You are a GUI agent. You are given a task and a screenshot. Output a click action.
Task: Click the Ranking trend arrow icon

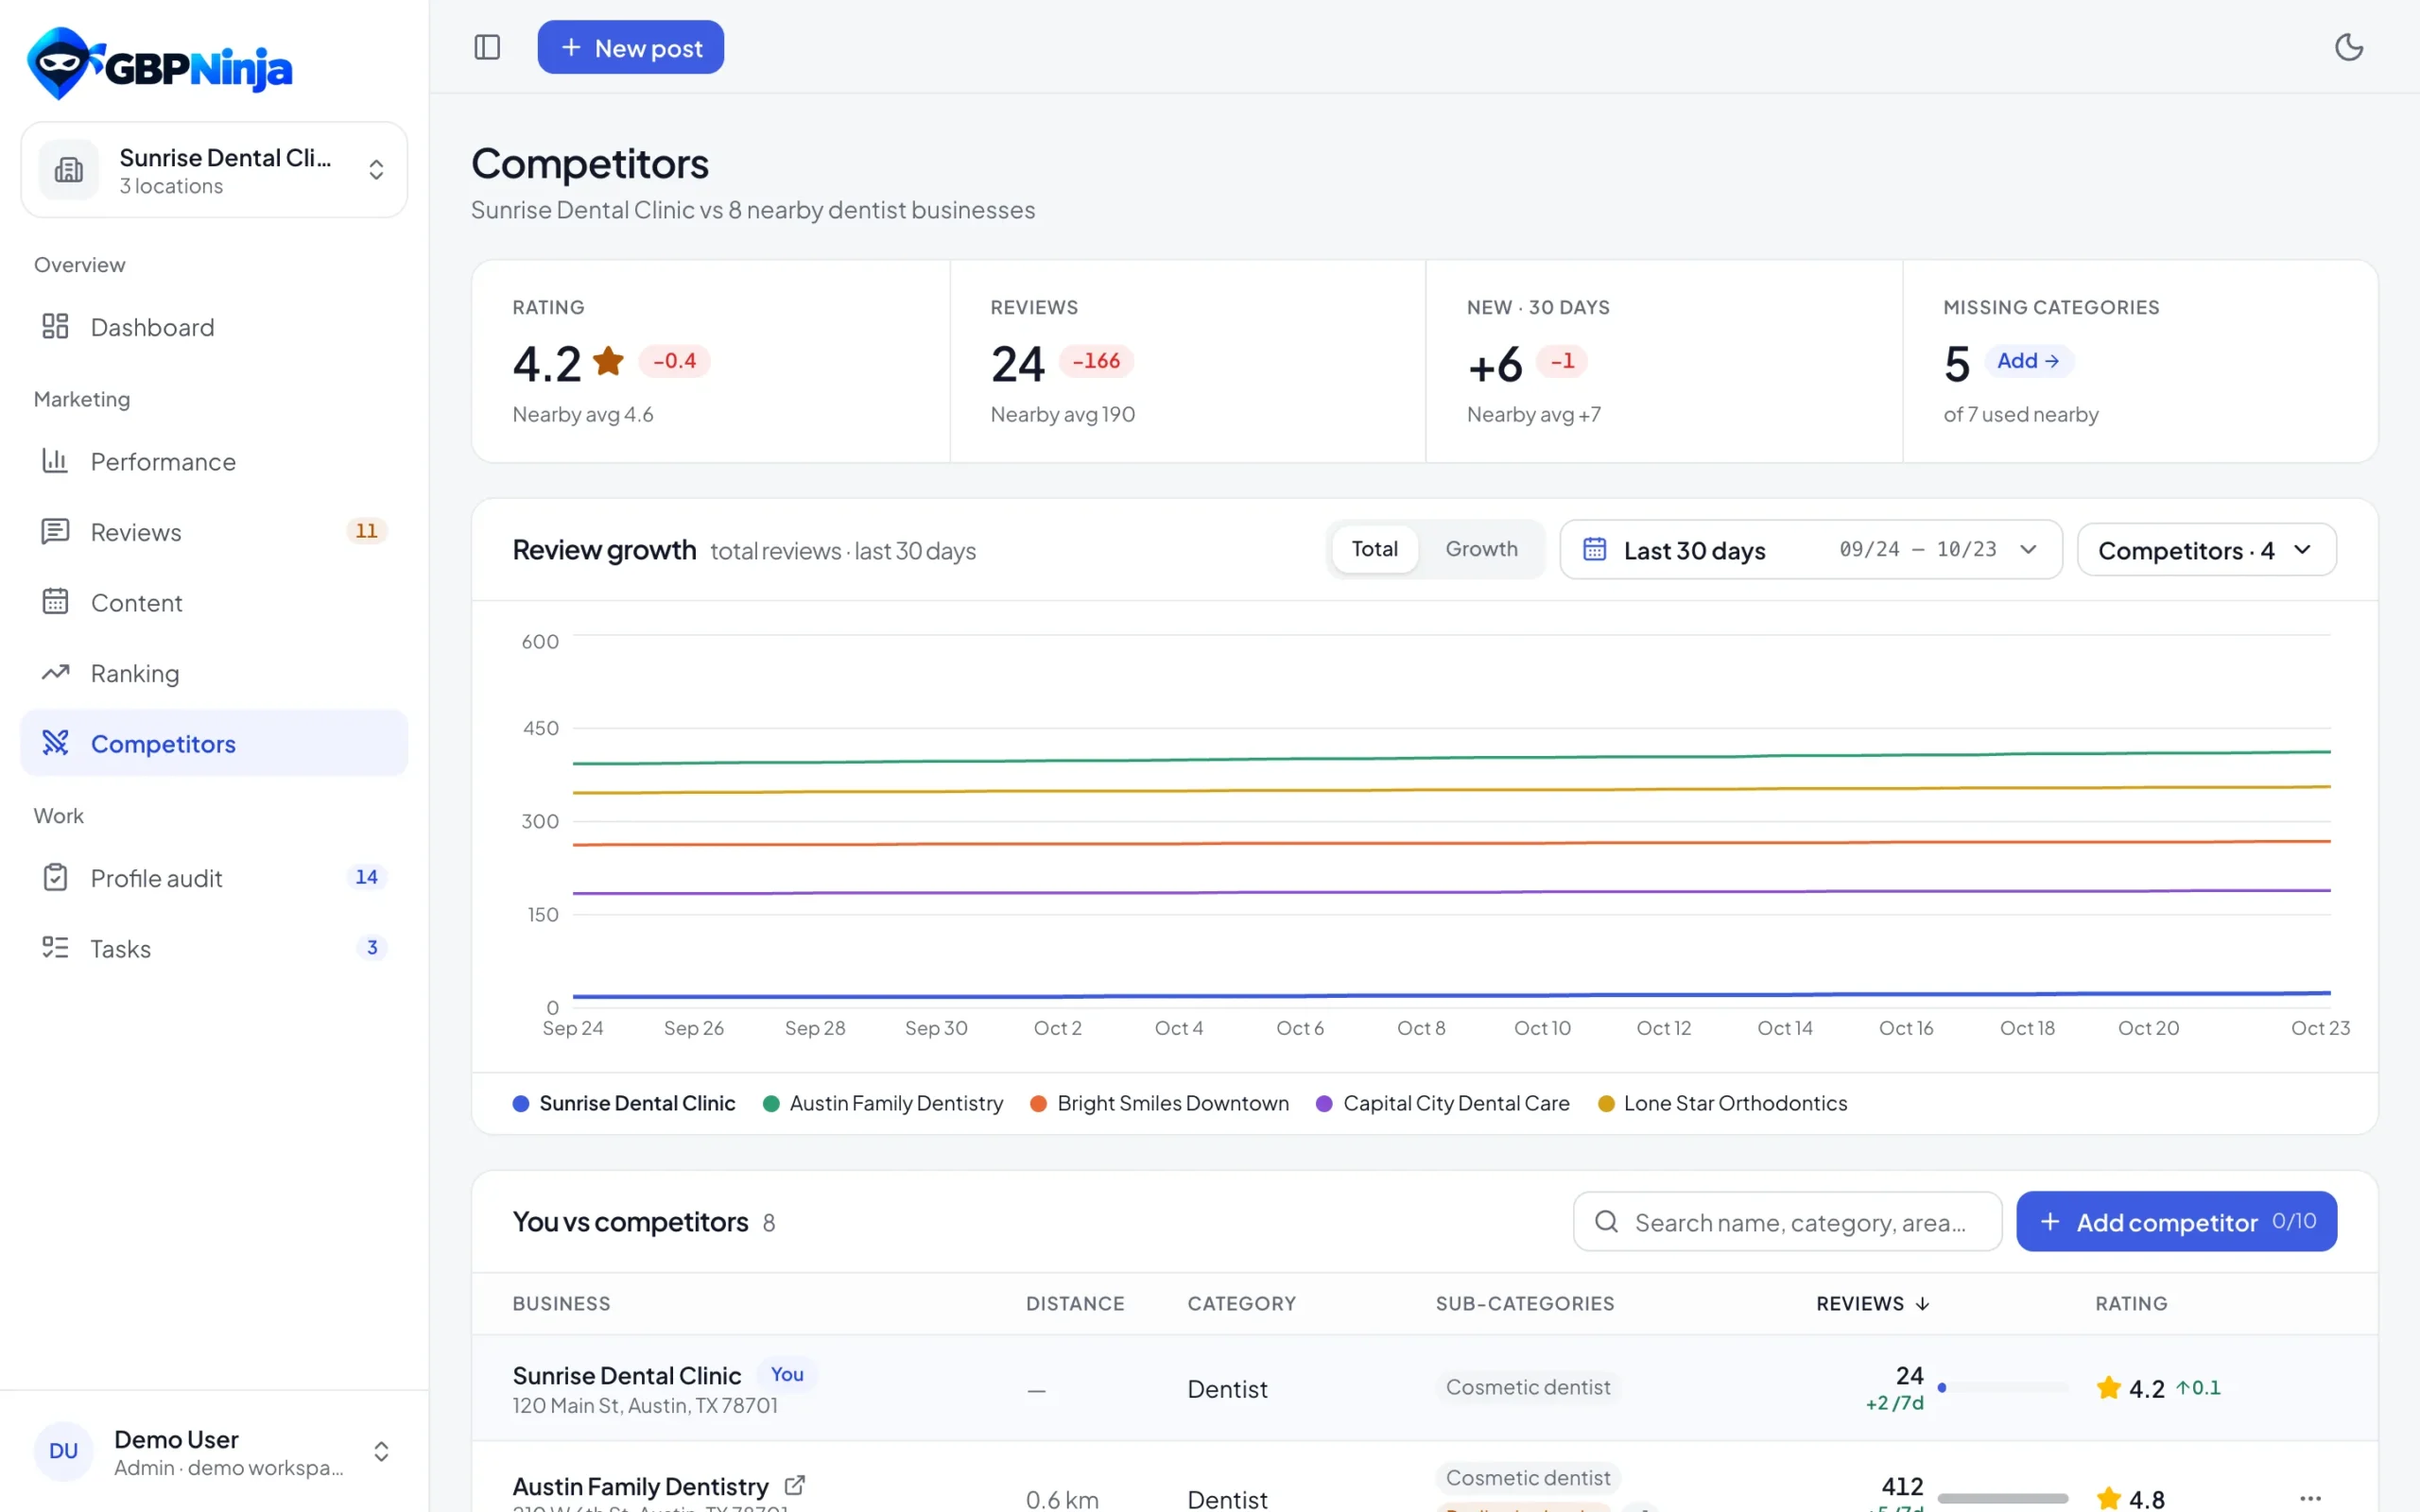55,672
